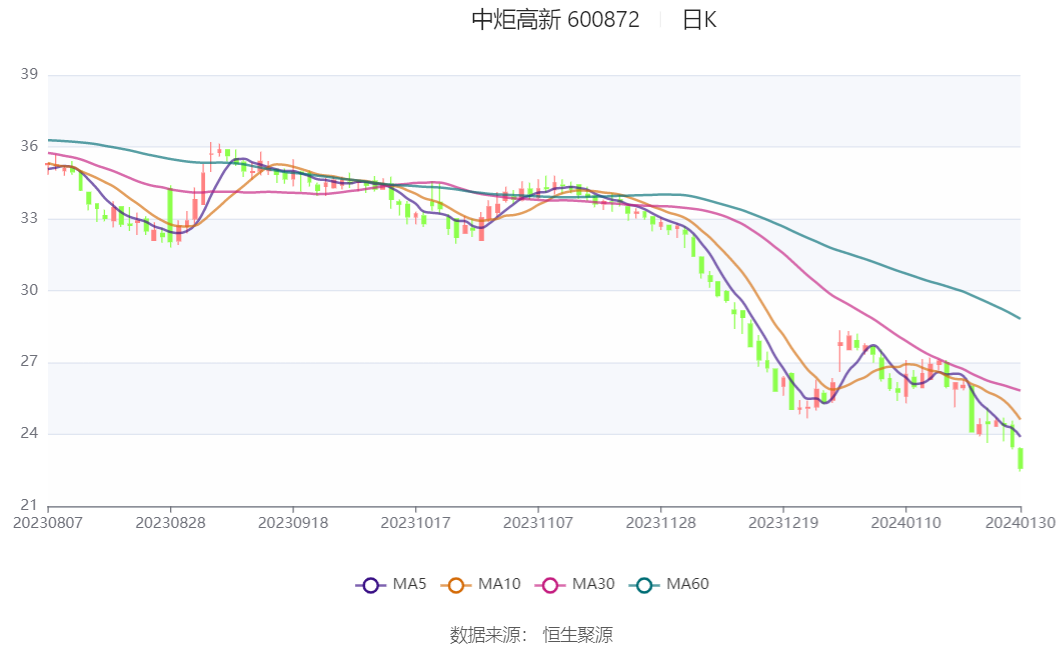Screen dimensions: 1062x646
Task: Click x-axis date label 20230828
Action: [x=171, y=523]
